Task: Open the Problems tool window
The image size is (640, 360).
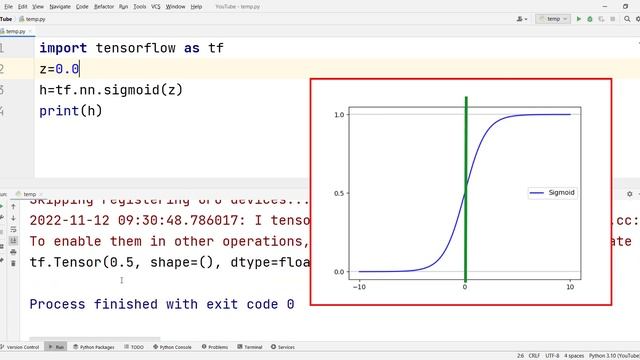Action: click(215, 347)
